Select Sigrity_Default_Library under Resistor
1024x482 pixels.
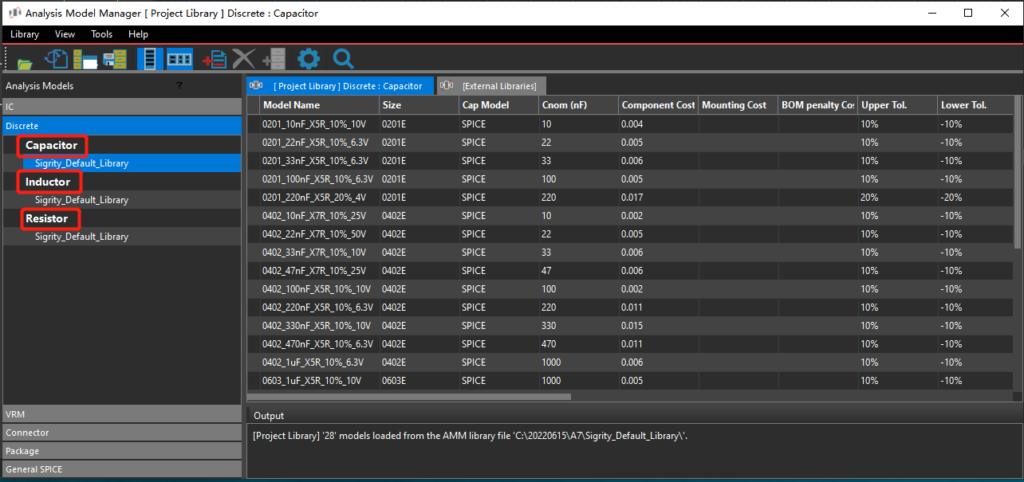[x=81, y=236]
